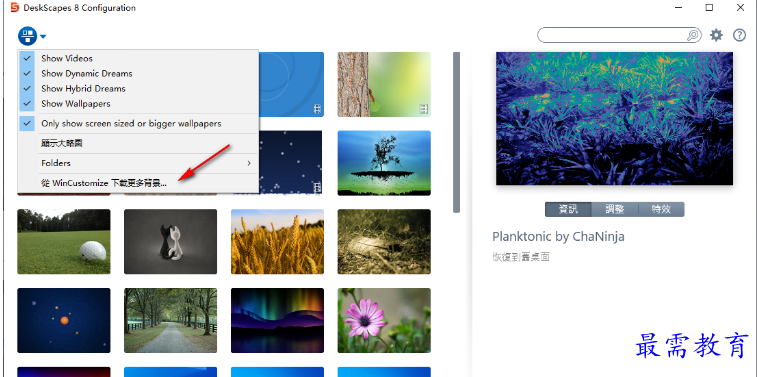The image size is (757, 377).
Task: Switch to the 特效 tab
Action: coord(661,209)
